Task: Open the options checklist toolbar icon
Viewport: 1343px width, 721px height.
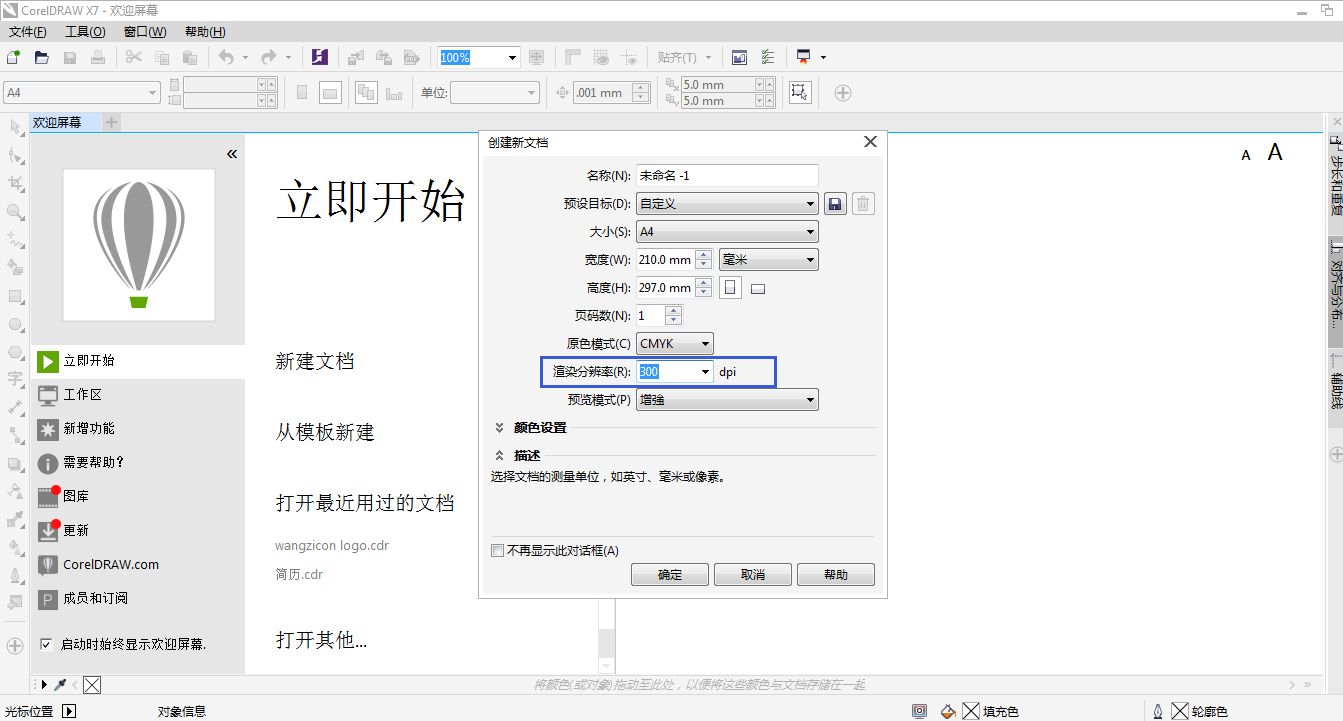Action: click(x=768, y=57)
